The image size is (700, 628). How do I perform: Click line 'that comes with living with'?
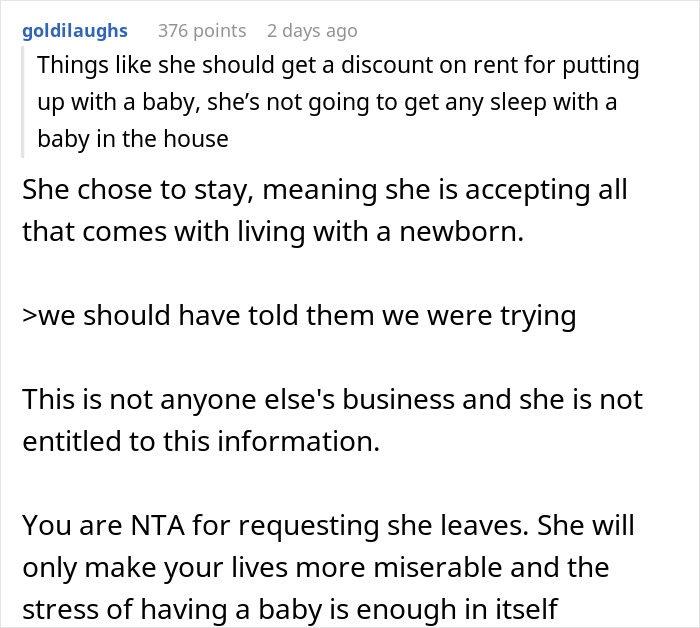[x=273, y=232]
